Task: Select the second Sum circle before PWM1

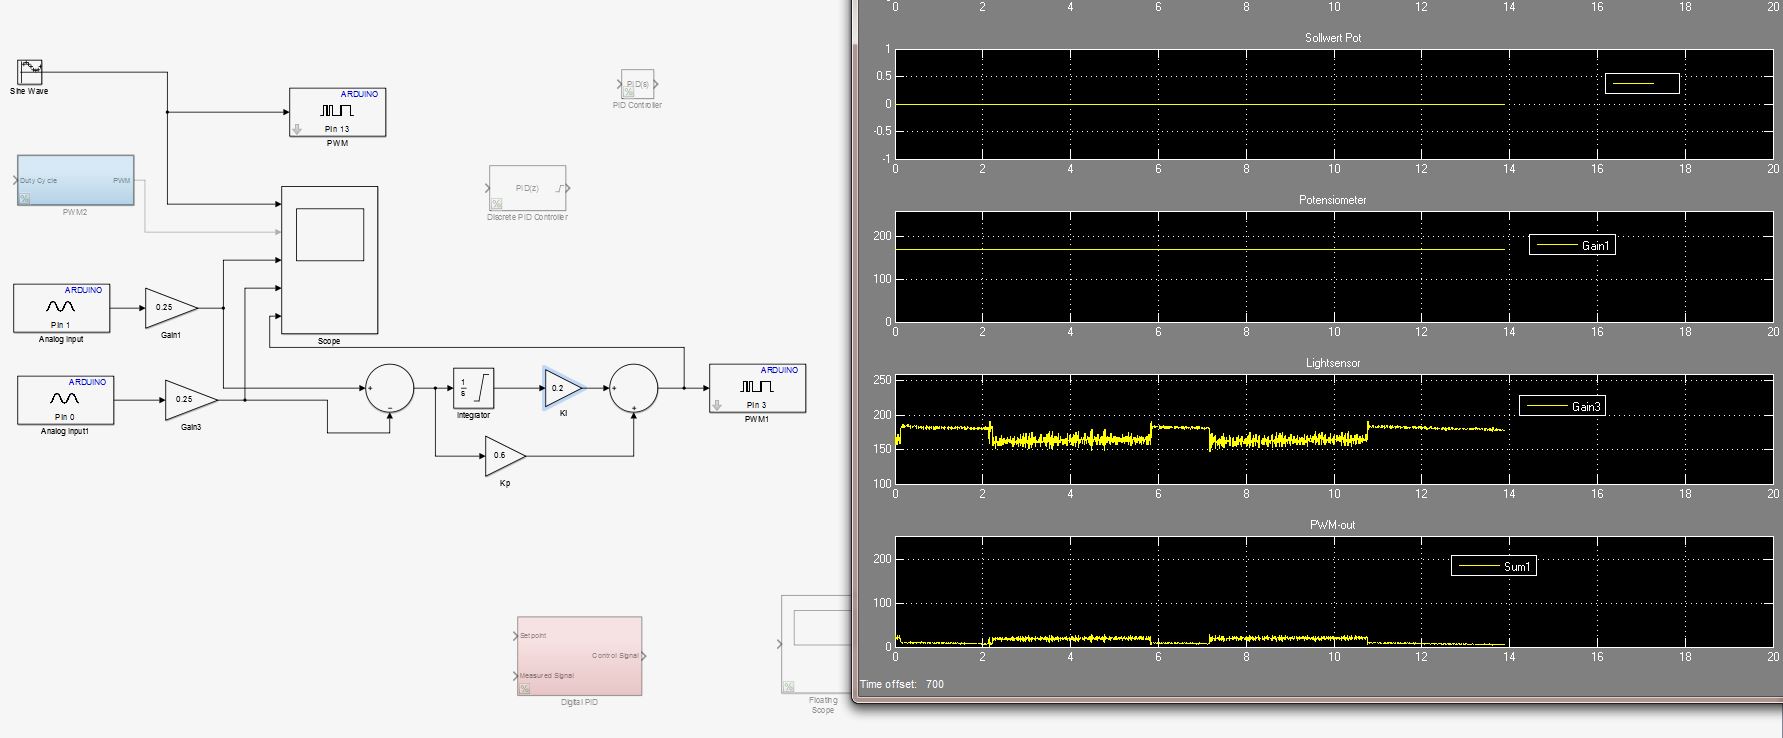Action: [x=633, y=388]
